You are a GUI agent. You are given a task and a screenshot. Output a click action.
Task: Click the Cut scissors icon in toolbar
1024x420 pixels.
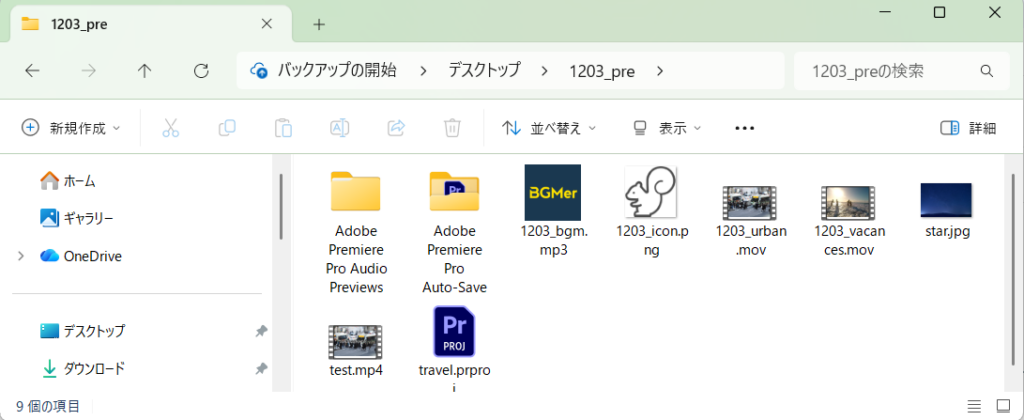pyautogui.click(x=170, y=128)
